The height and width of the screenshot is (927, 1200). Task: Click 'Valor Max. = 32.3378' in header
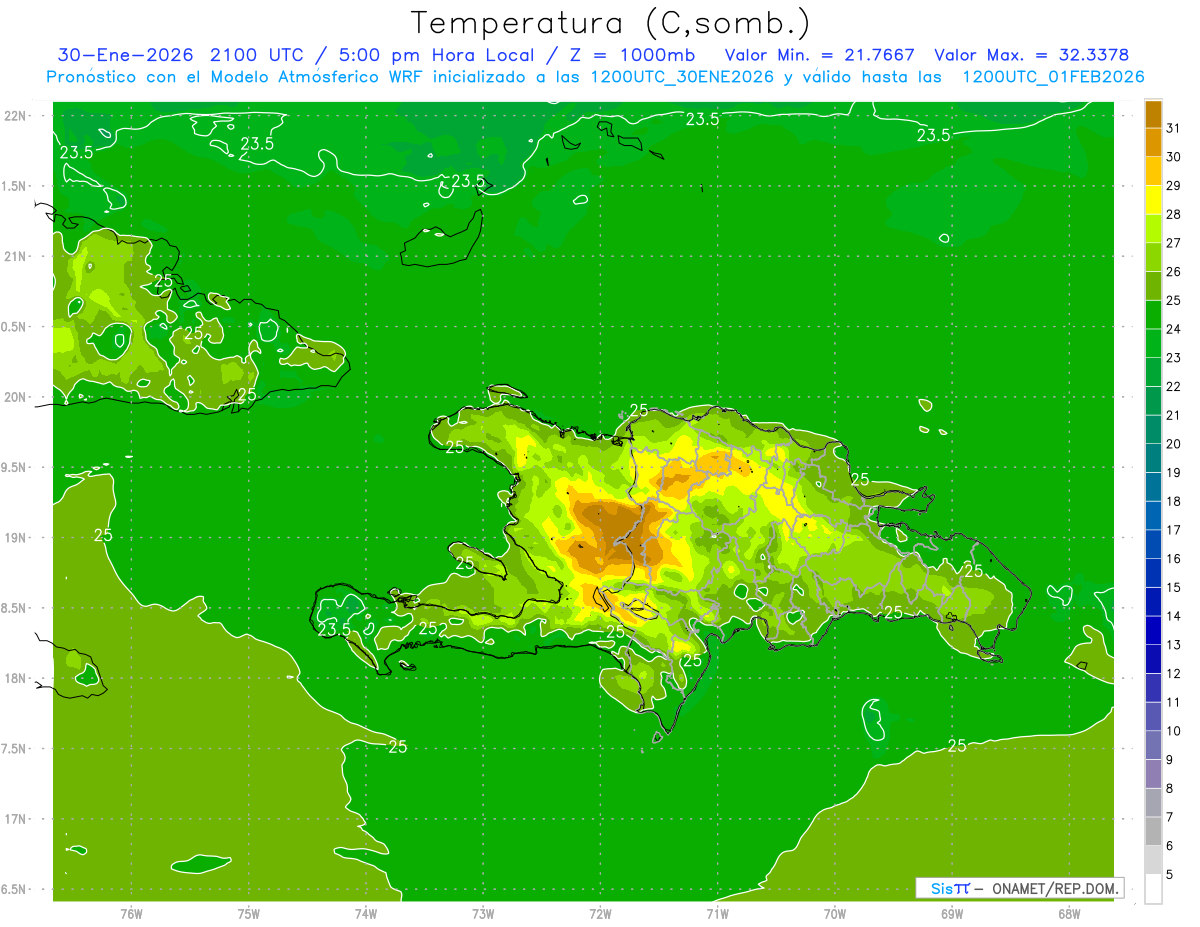click(1031, 54)
